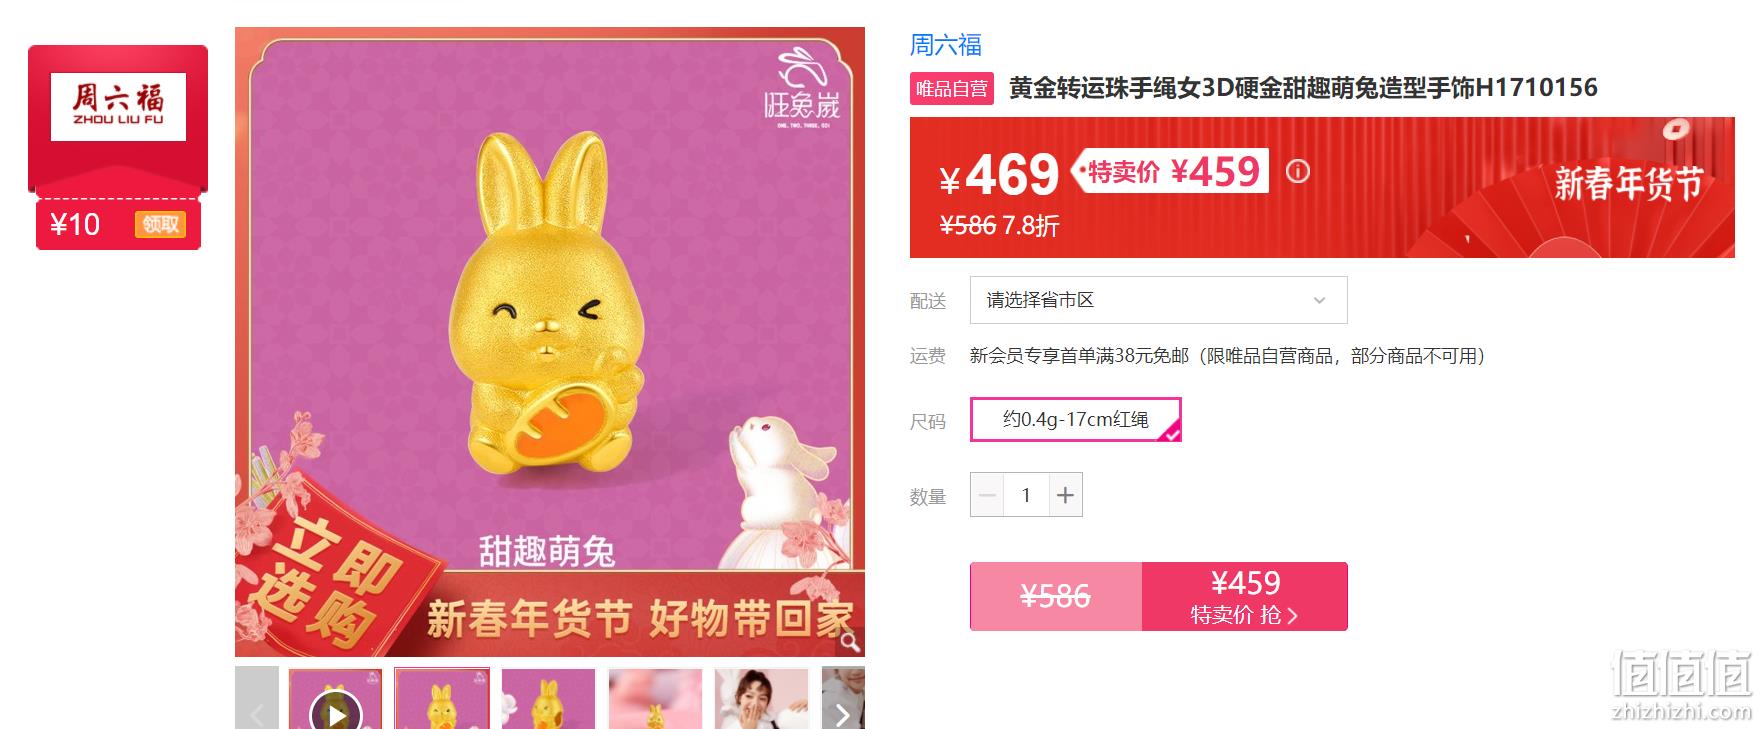Increase quantity with plus button

[x=1066, y=495]
